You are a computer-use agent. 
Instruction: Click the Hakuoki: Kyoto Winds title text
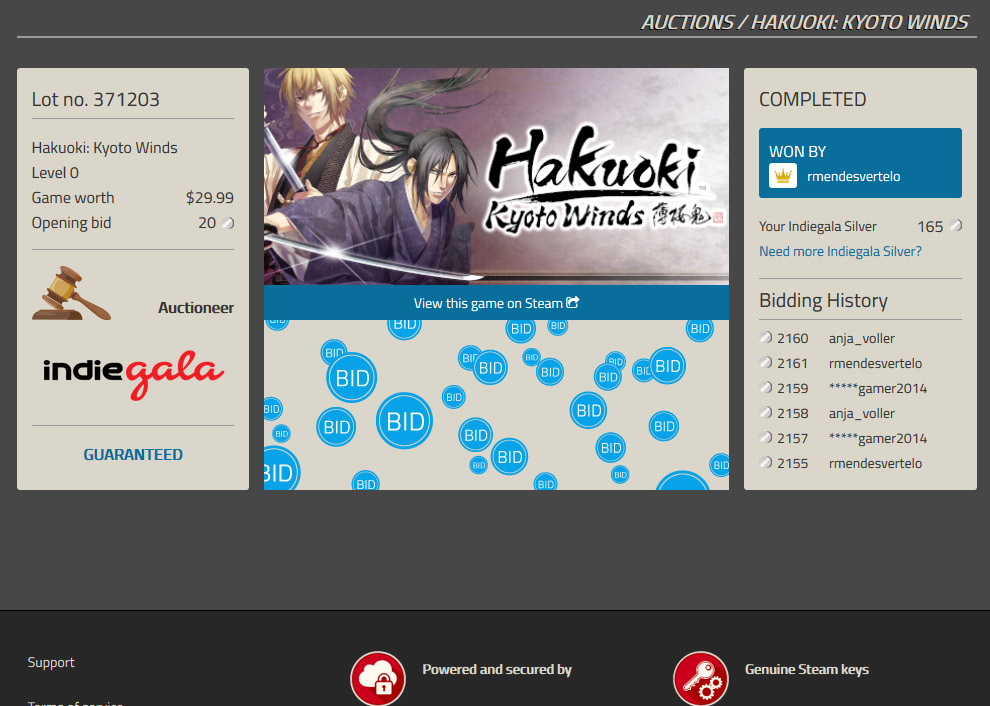click(x=104, y=148)
